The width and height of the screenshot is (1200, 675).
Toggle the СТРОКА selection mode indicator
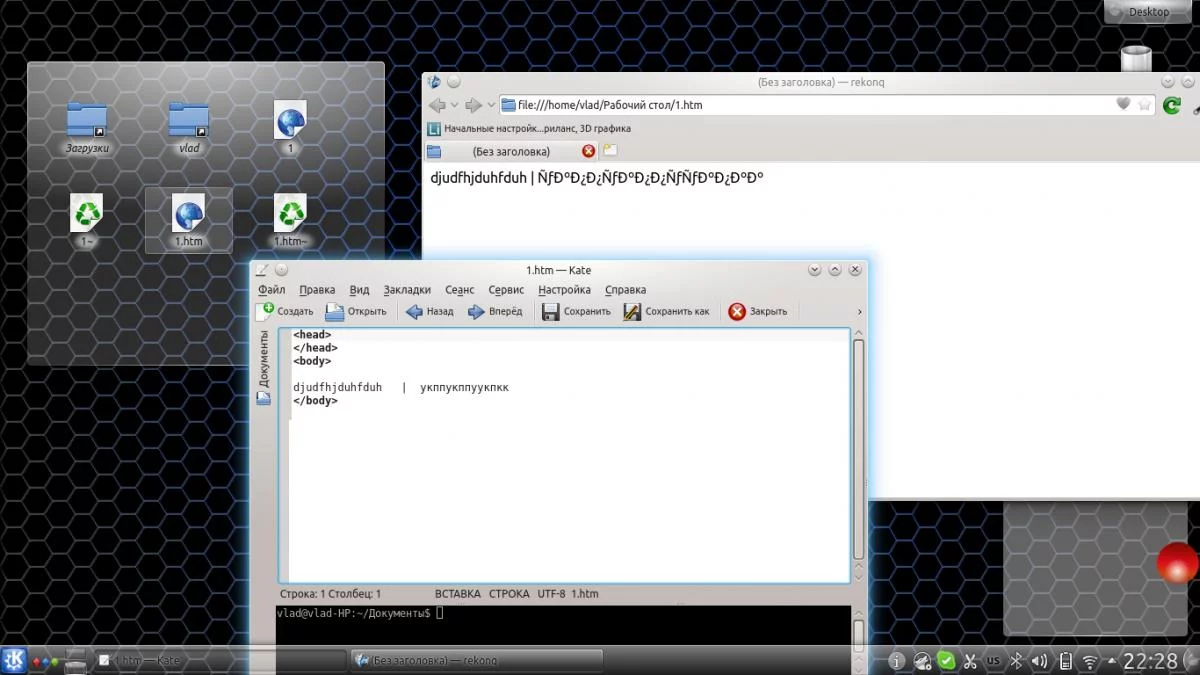(509, 594)
